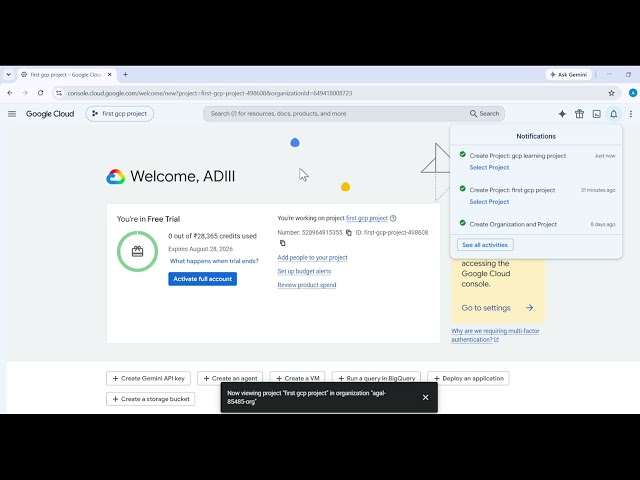Click Run a query in BigQuery
Screen dimensions: 640x480
click(376, 378)
